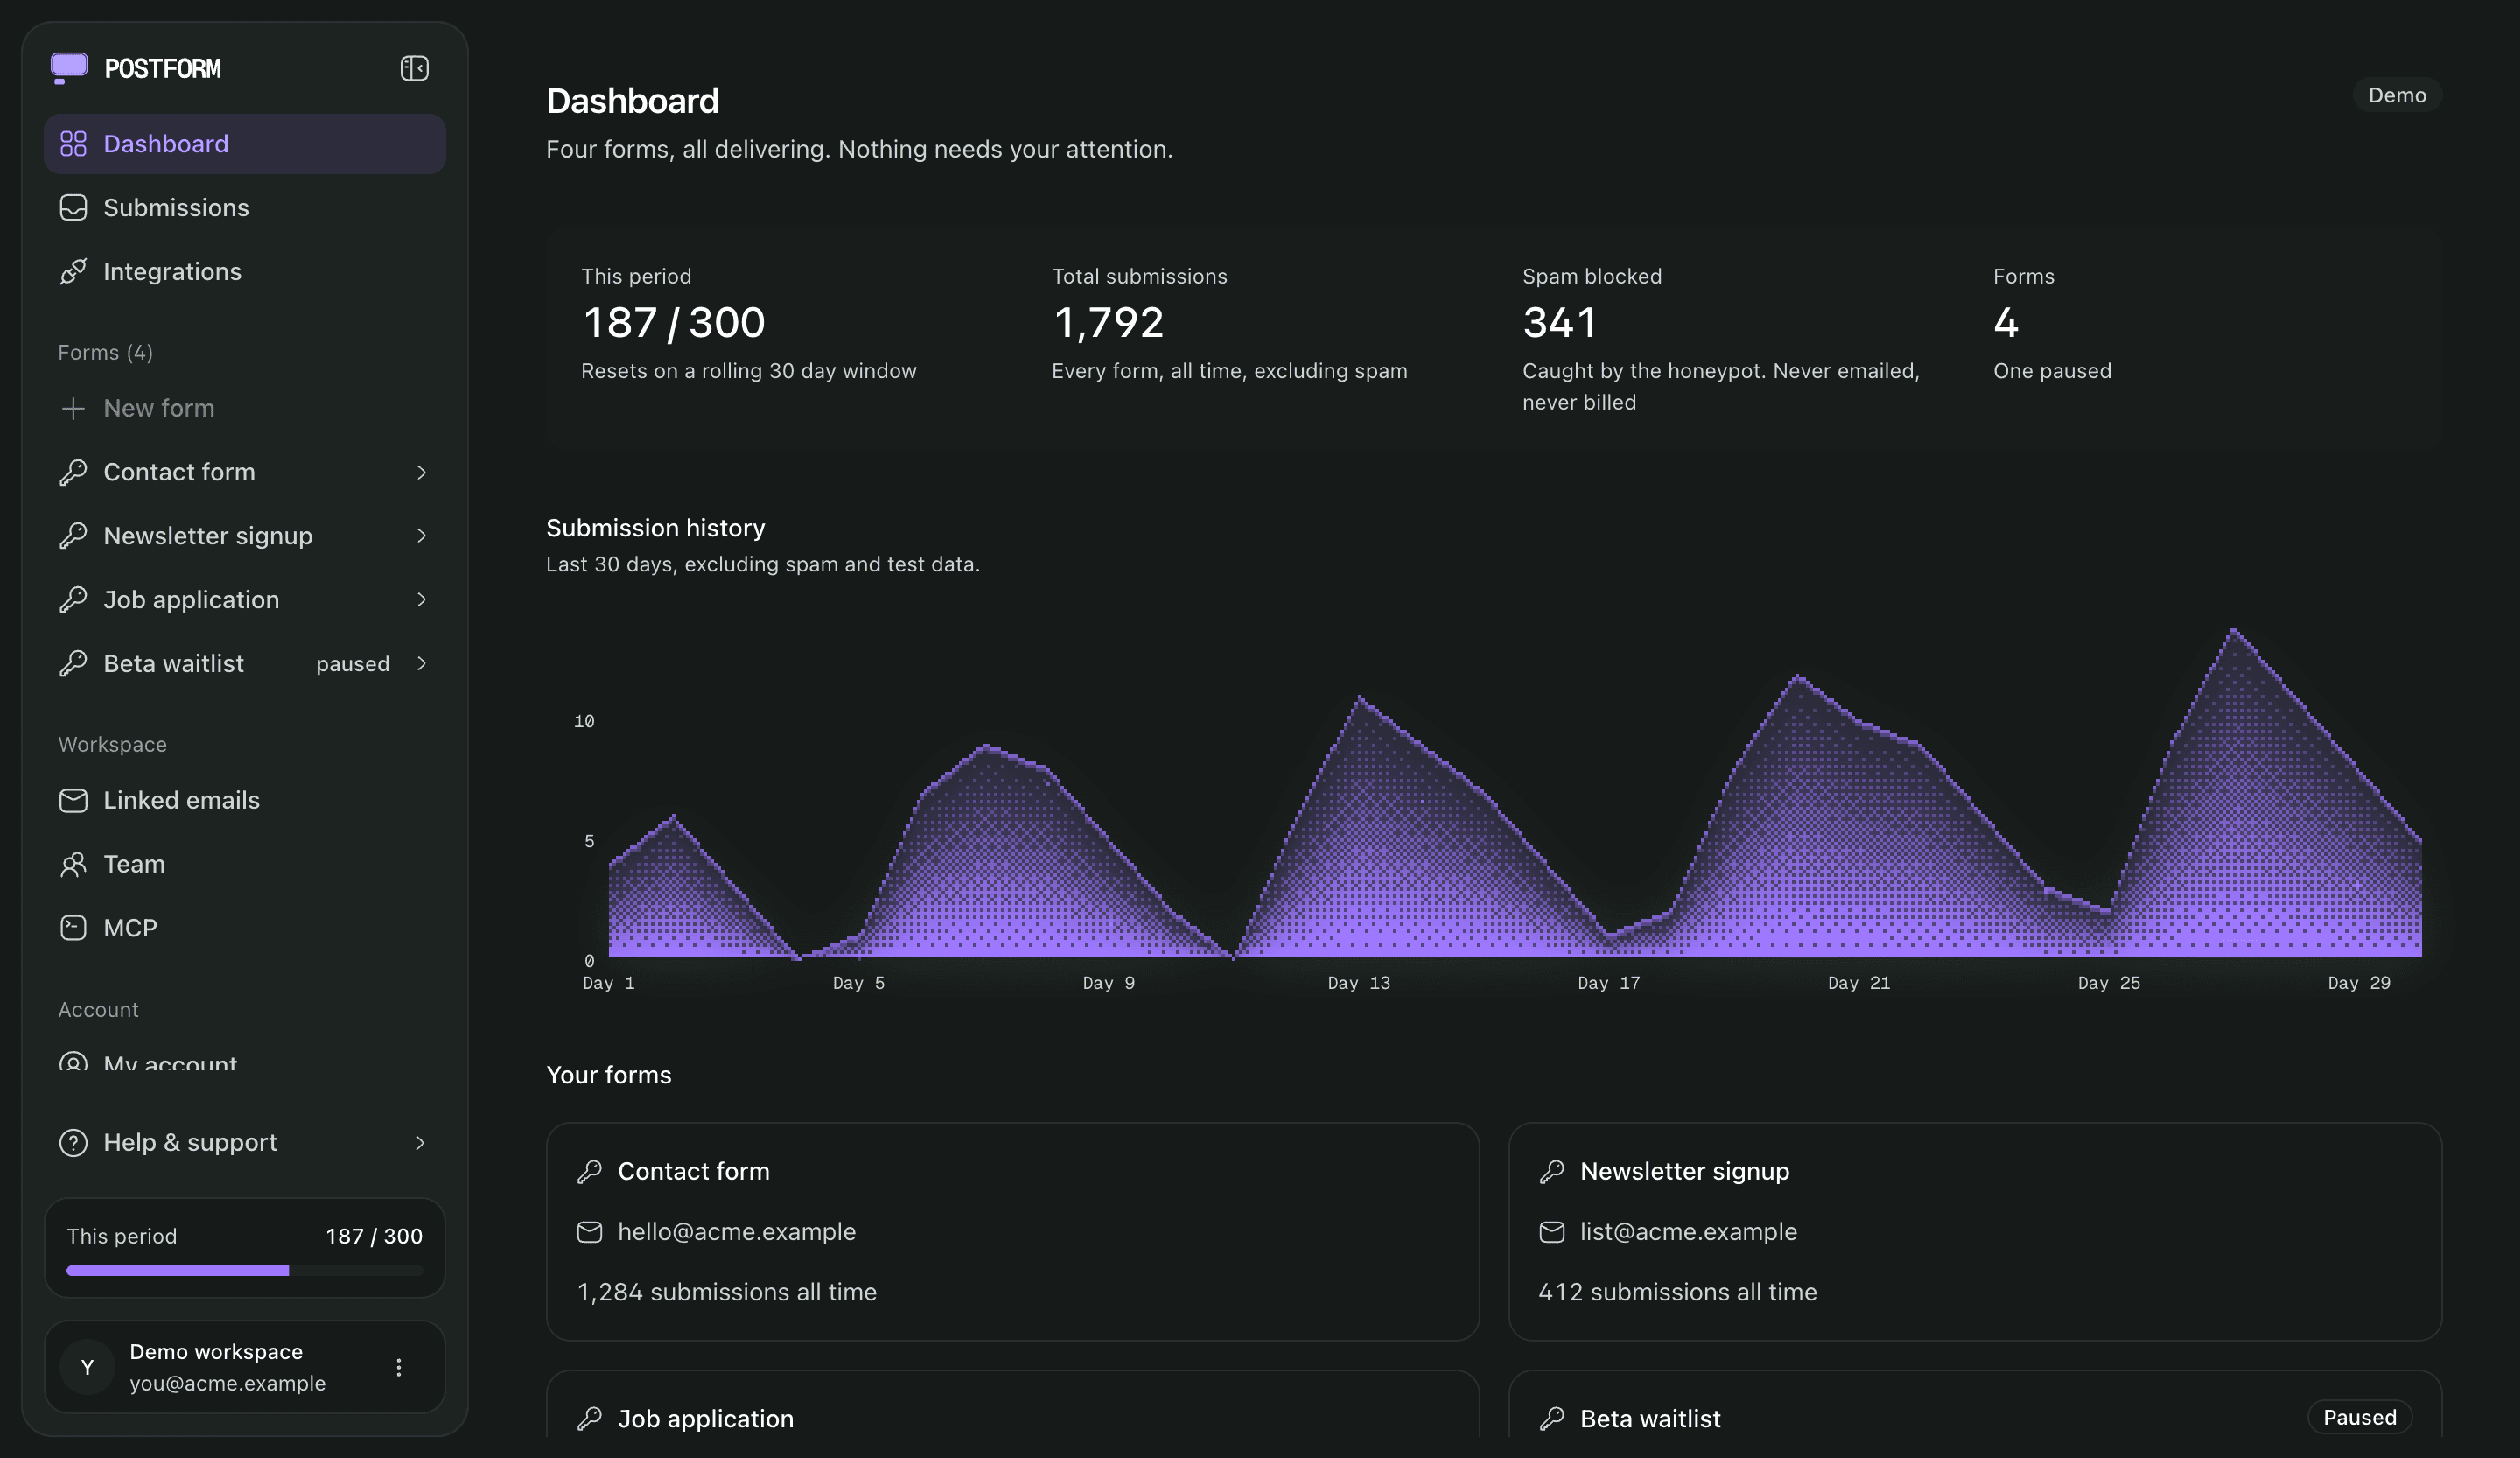Click the Day 13 axis label
The image size is (2520, 1458).
pyautogui.click(x=1359, y=983)
